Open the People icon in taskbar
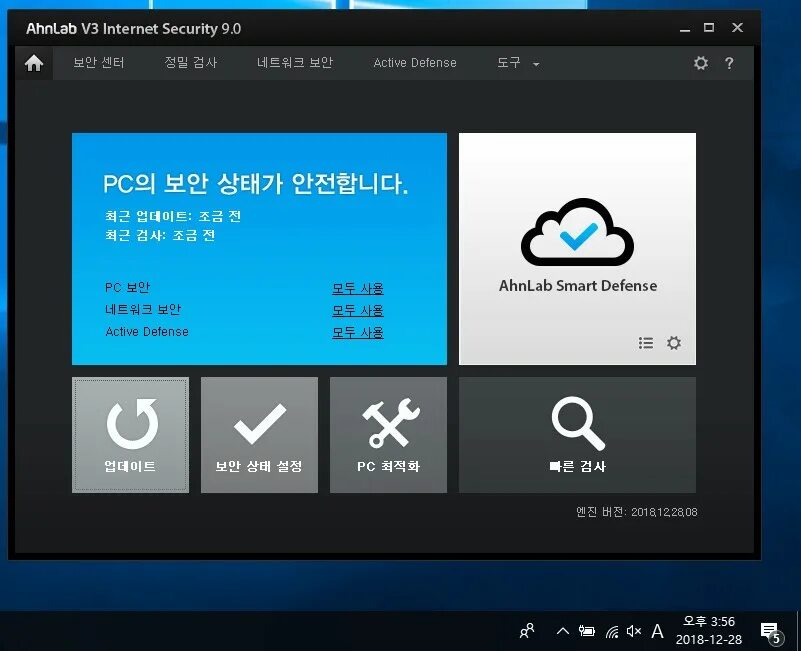 (x=527, y=631)
